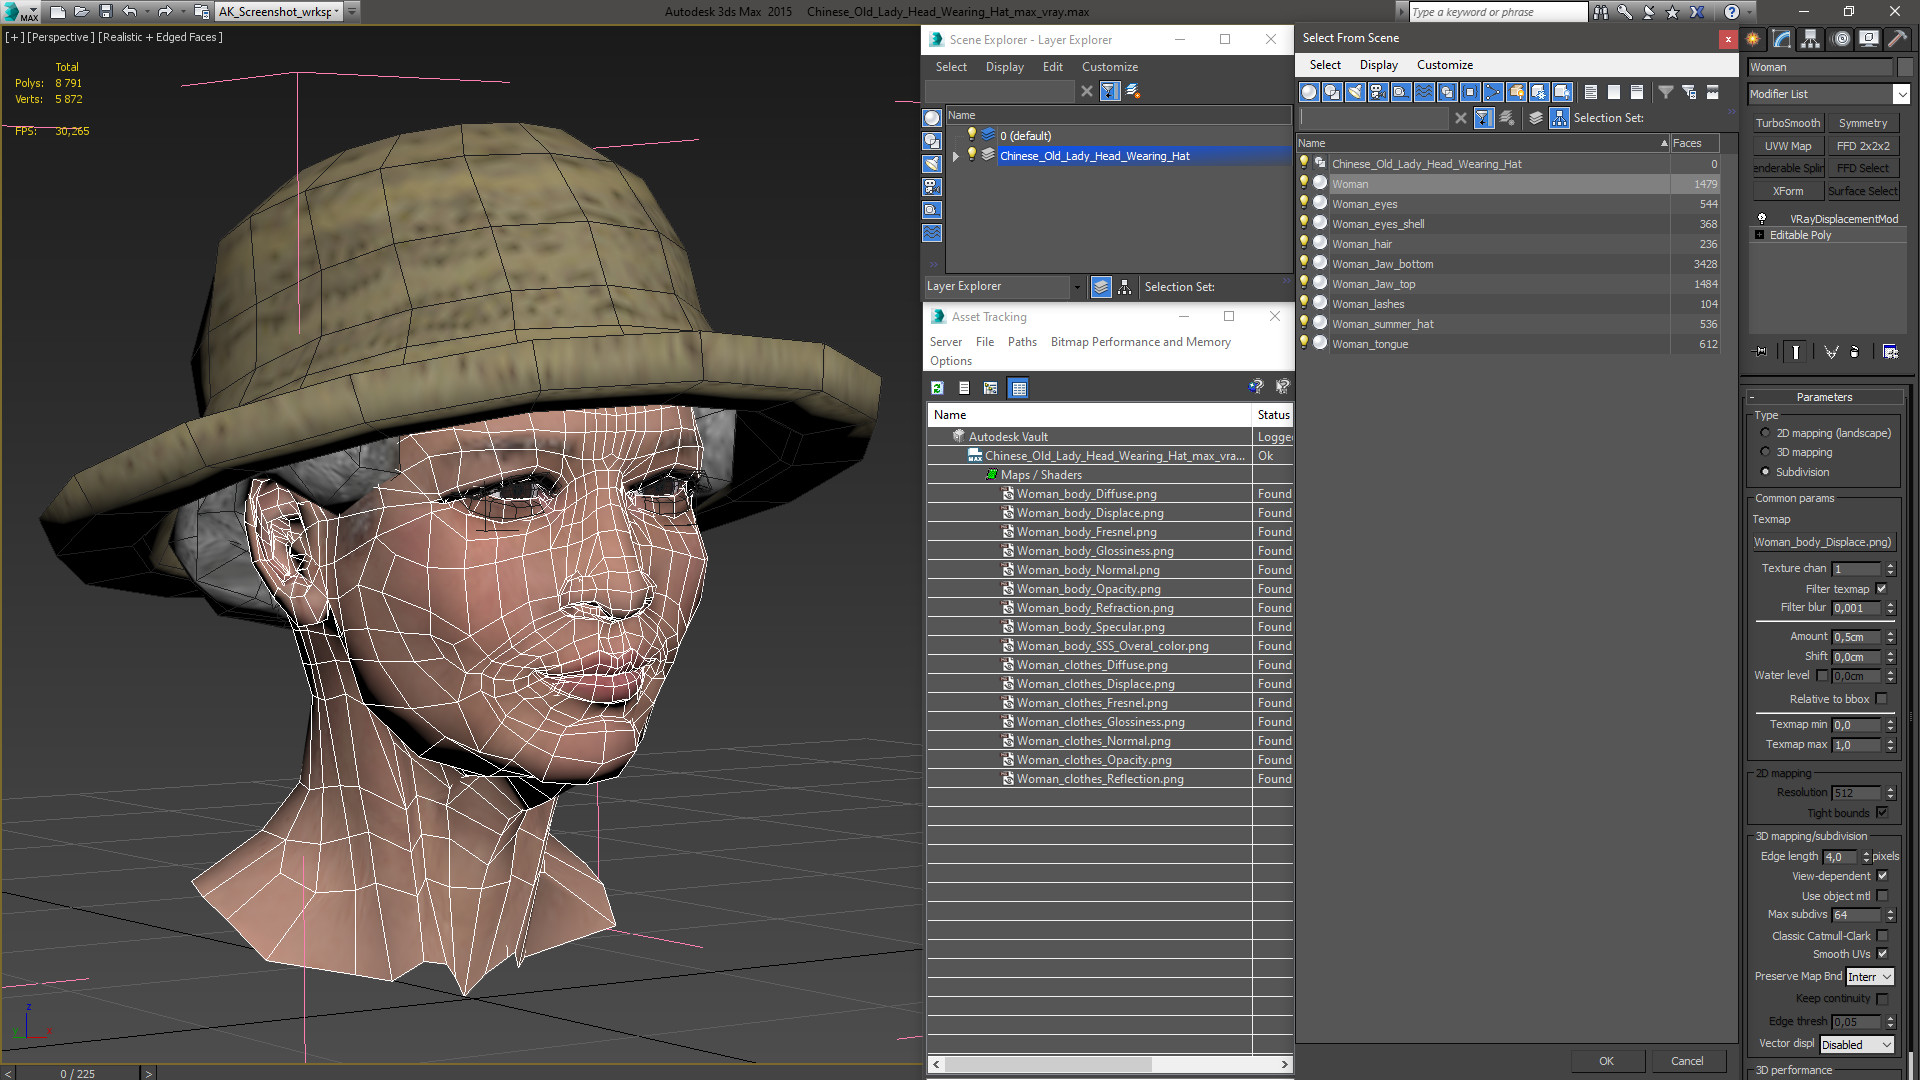Image resolution: width=1920 pixels, height=1080 pixels.
Task: Toggle Display Lights filter in Select From Scene
Action: pos(1355,92)
